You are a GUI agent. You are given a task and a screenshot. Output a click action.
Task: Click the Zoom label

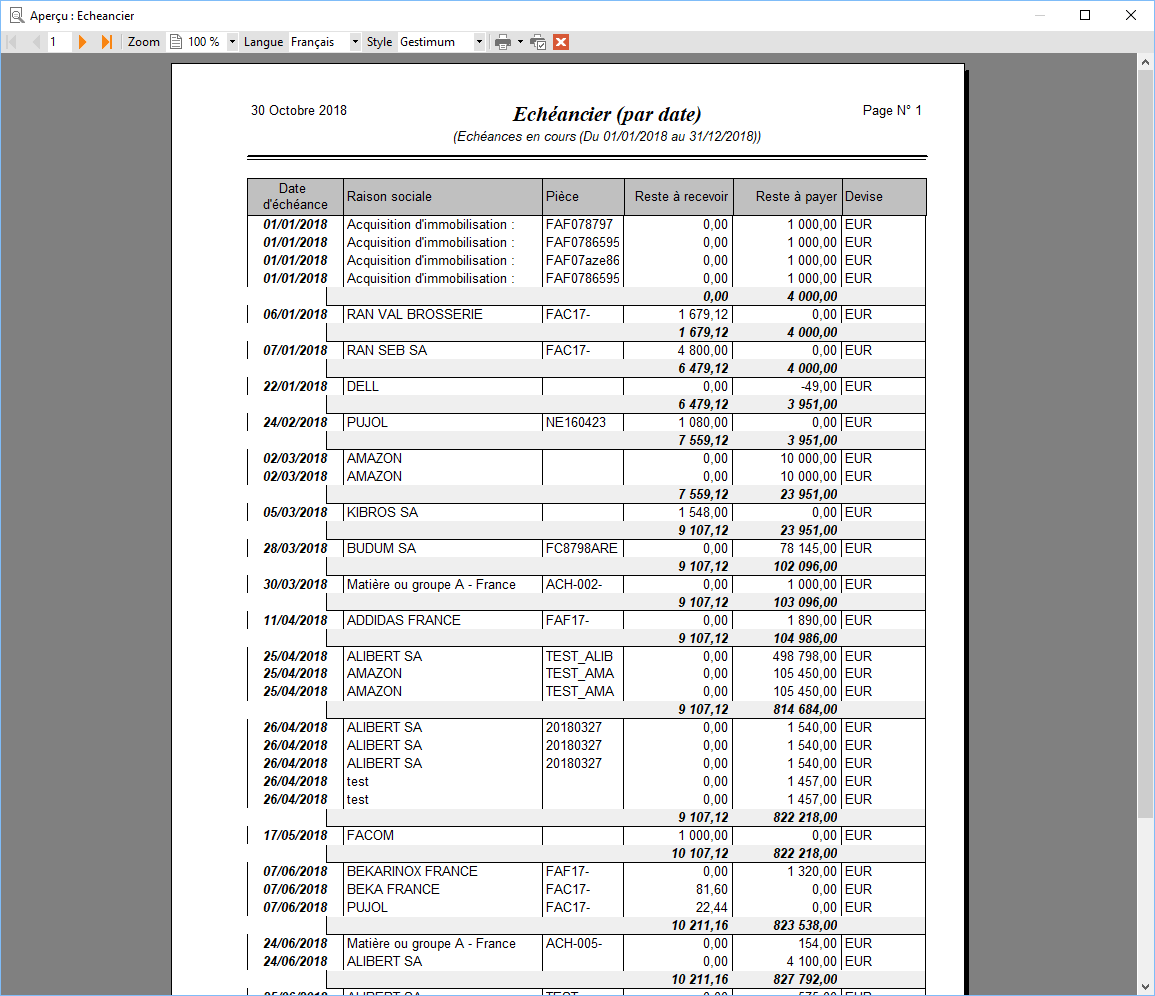[144, 42]
